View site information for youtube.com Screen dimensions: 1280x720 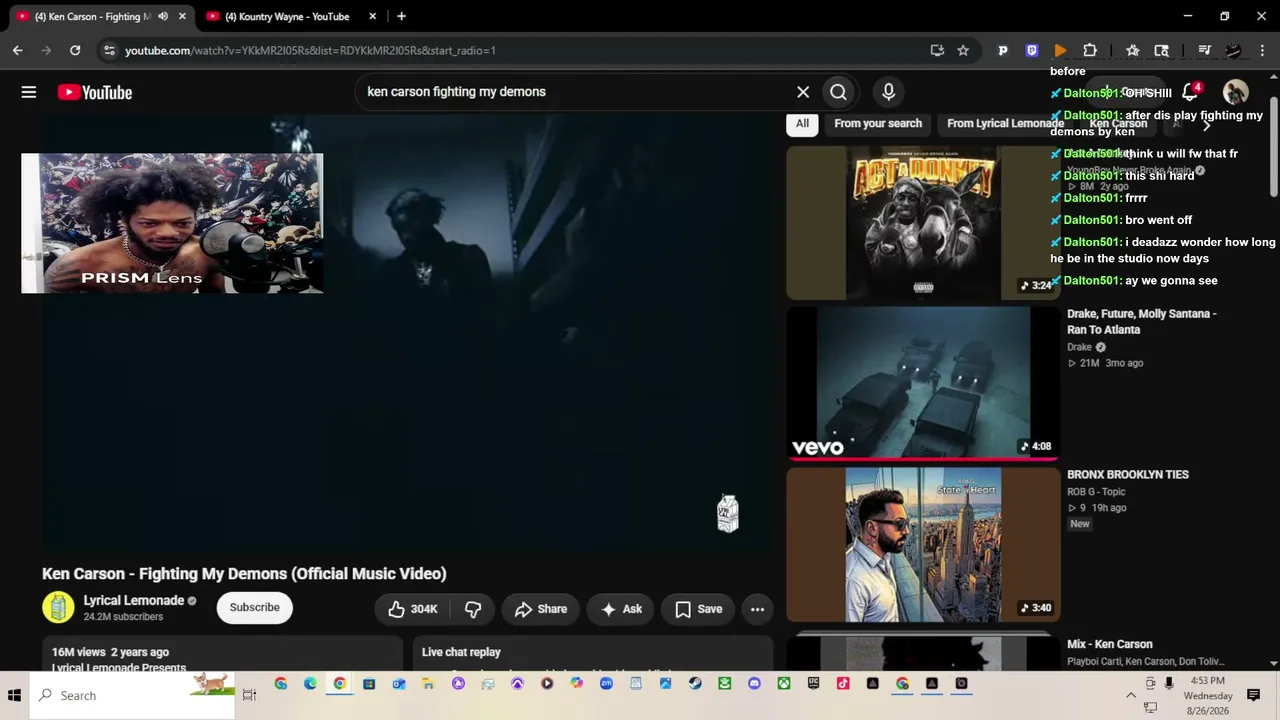click(x=109, y=50)
